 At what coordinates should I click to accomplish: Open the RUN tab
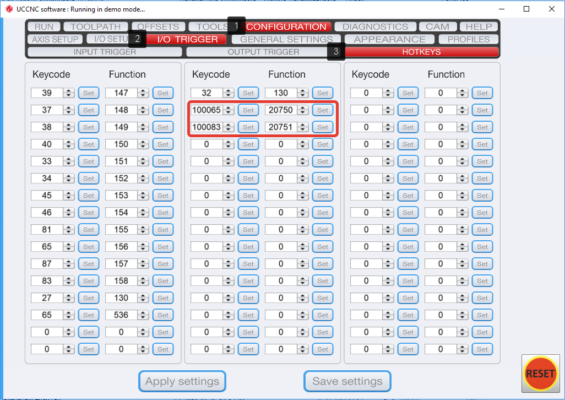(x=44, y=27)
